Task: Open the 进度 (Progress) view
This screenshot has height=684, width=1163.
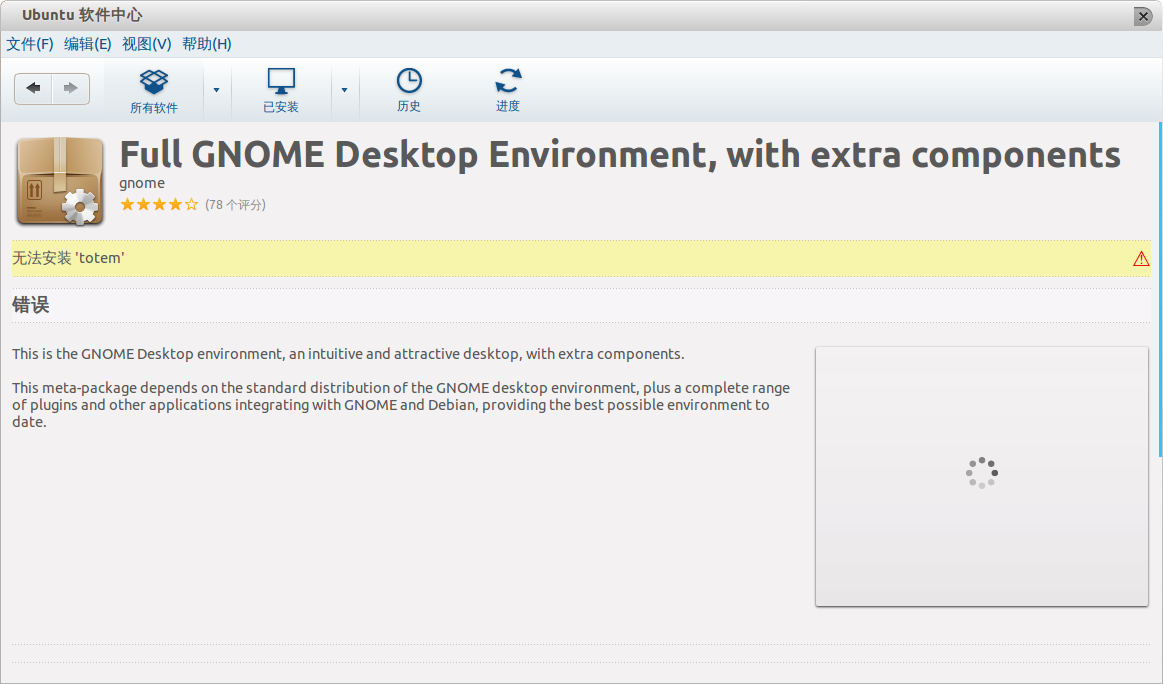Action: click(x=508, y=91)
